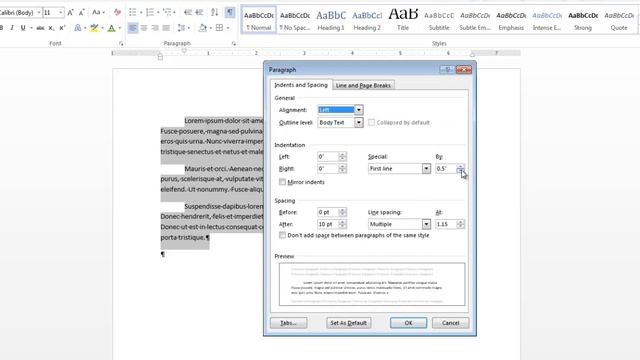Expand the Outline level dropdown
Viewport: 640px width, 360px height.
(x=358, y=122)
